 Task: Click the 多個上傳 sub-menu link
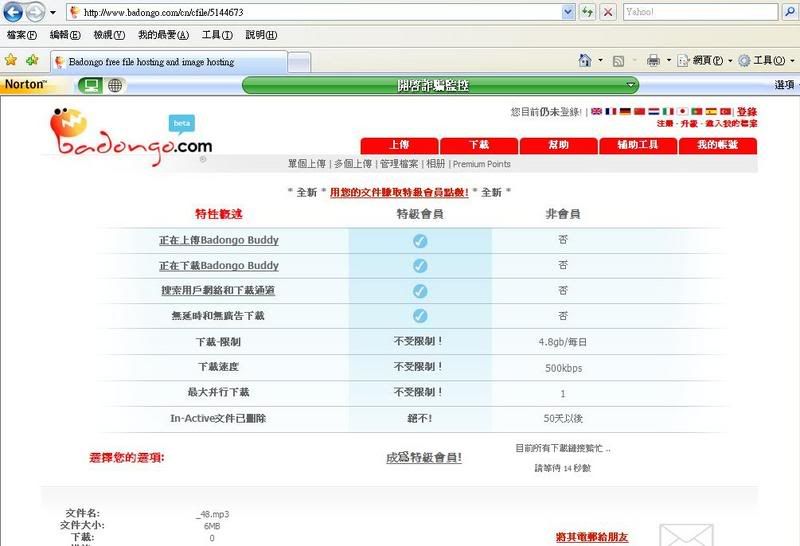[x=353, y=164]
